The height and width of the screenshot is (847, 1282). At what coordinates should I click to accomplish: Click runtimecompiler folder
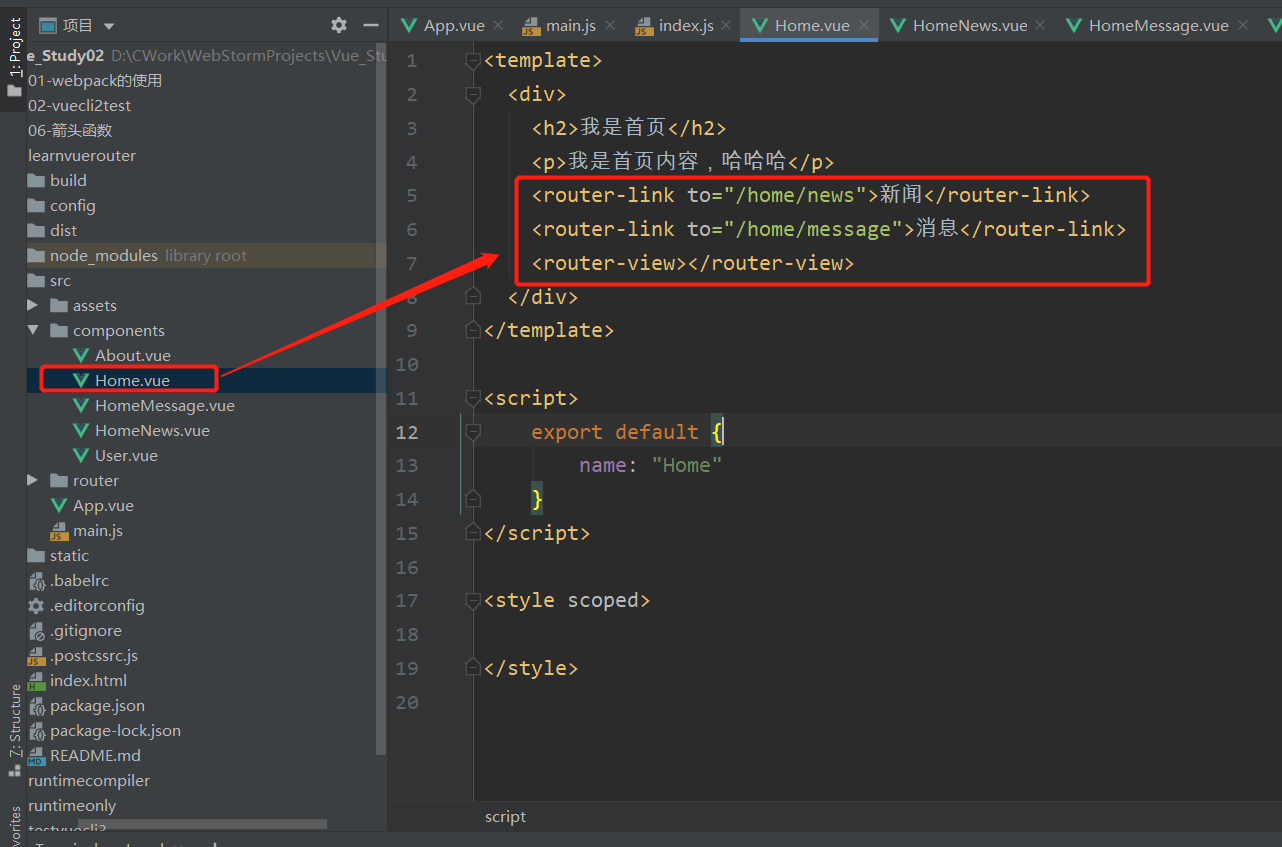pyautogui.click(x=89, y=780)
